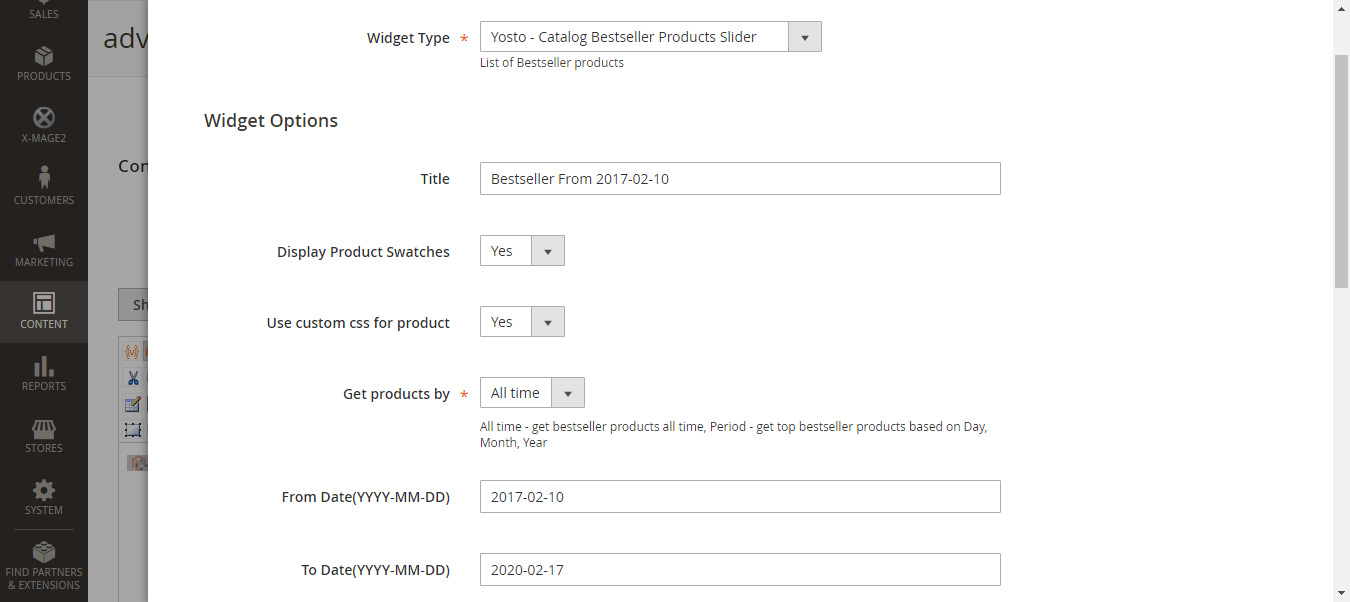Open the Stores sidebar menu
The image size is (1350, 602).
point(43,436)
